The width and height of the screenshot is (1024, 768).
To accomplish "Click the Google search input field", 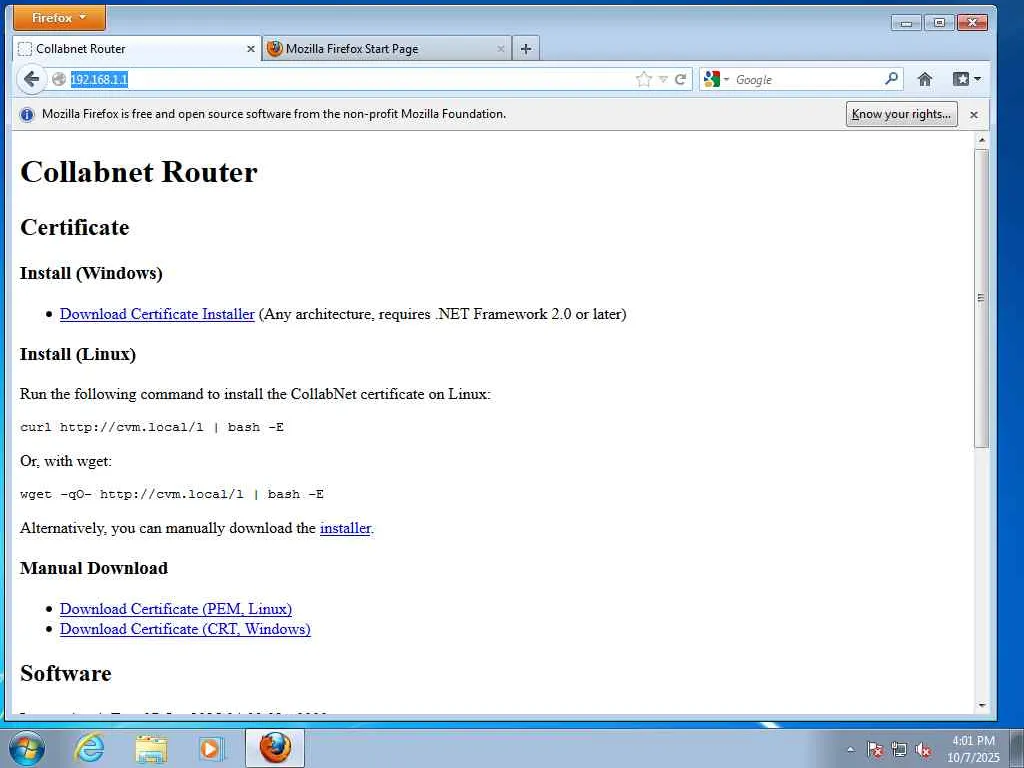I will 808,79.
